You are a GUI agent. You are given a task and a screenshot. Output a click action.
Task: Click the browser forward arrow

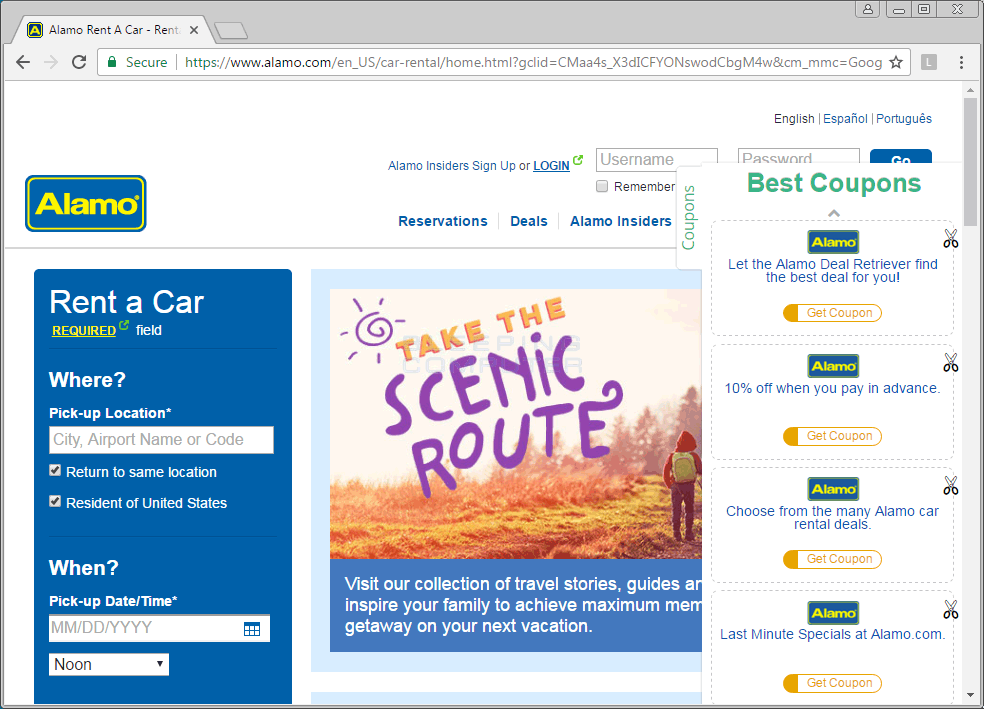[x=51, y=62]
